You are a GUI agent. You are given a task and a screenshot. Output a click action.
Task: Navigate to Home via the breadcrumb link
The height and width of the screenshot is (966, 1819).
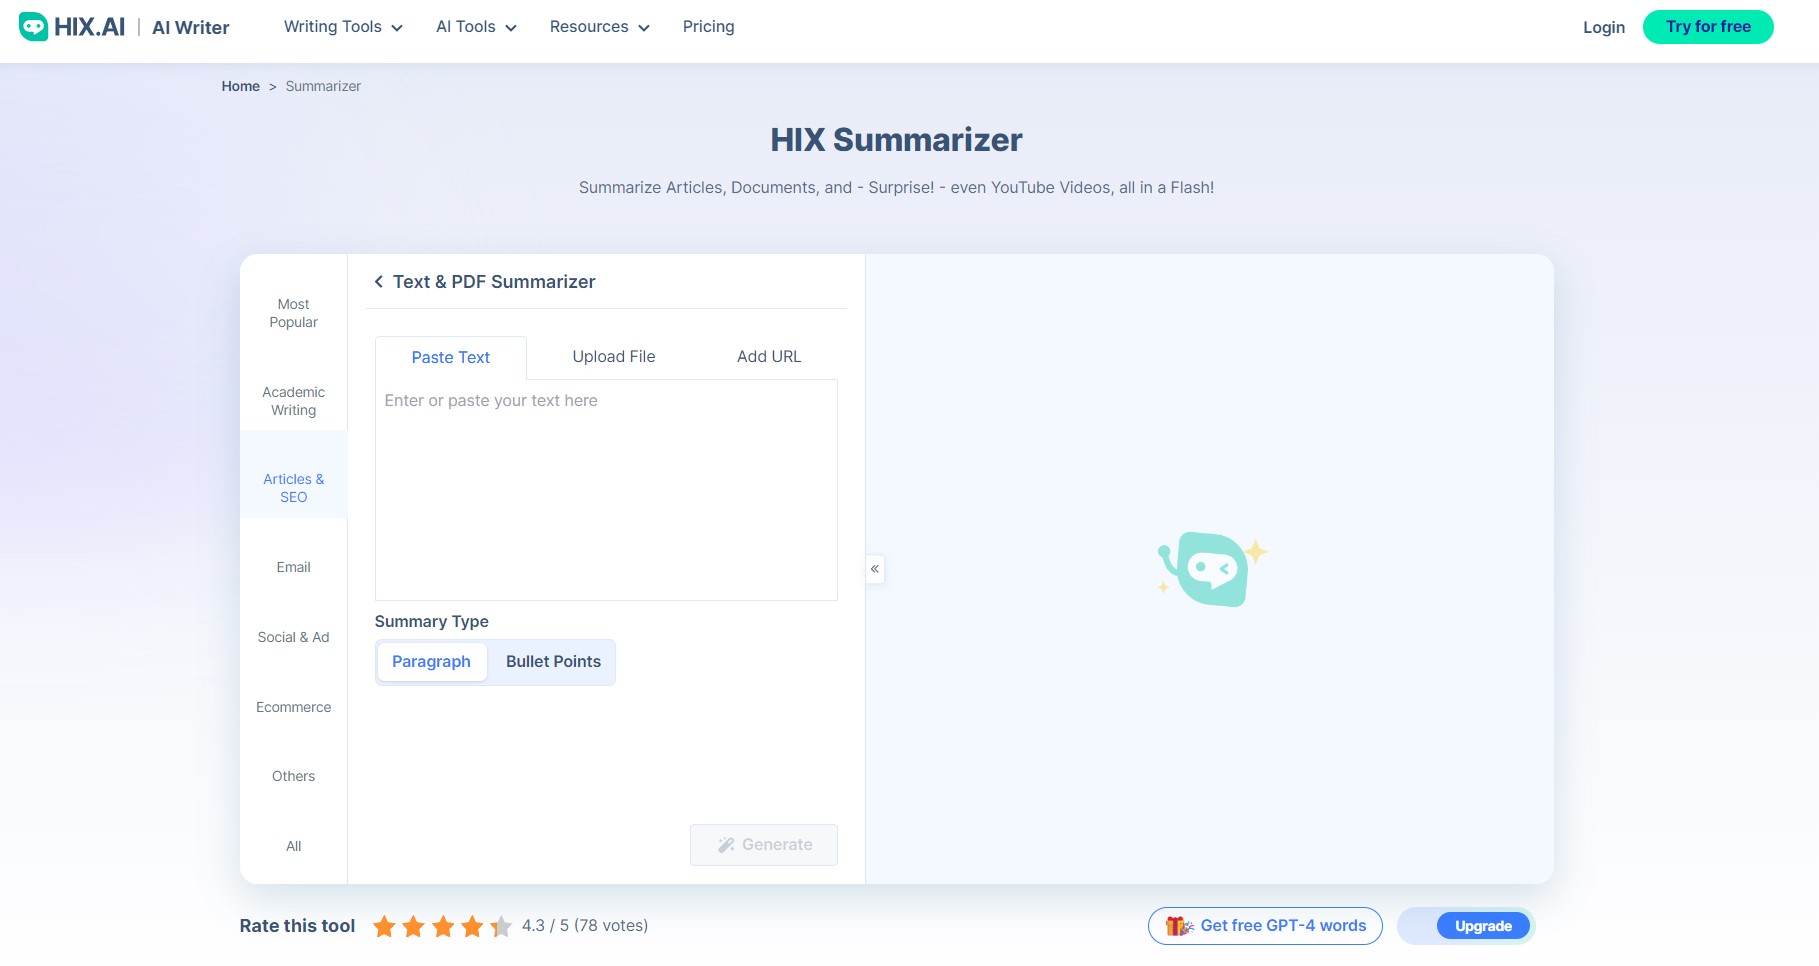coord(240,86)
